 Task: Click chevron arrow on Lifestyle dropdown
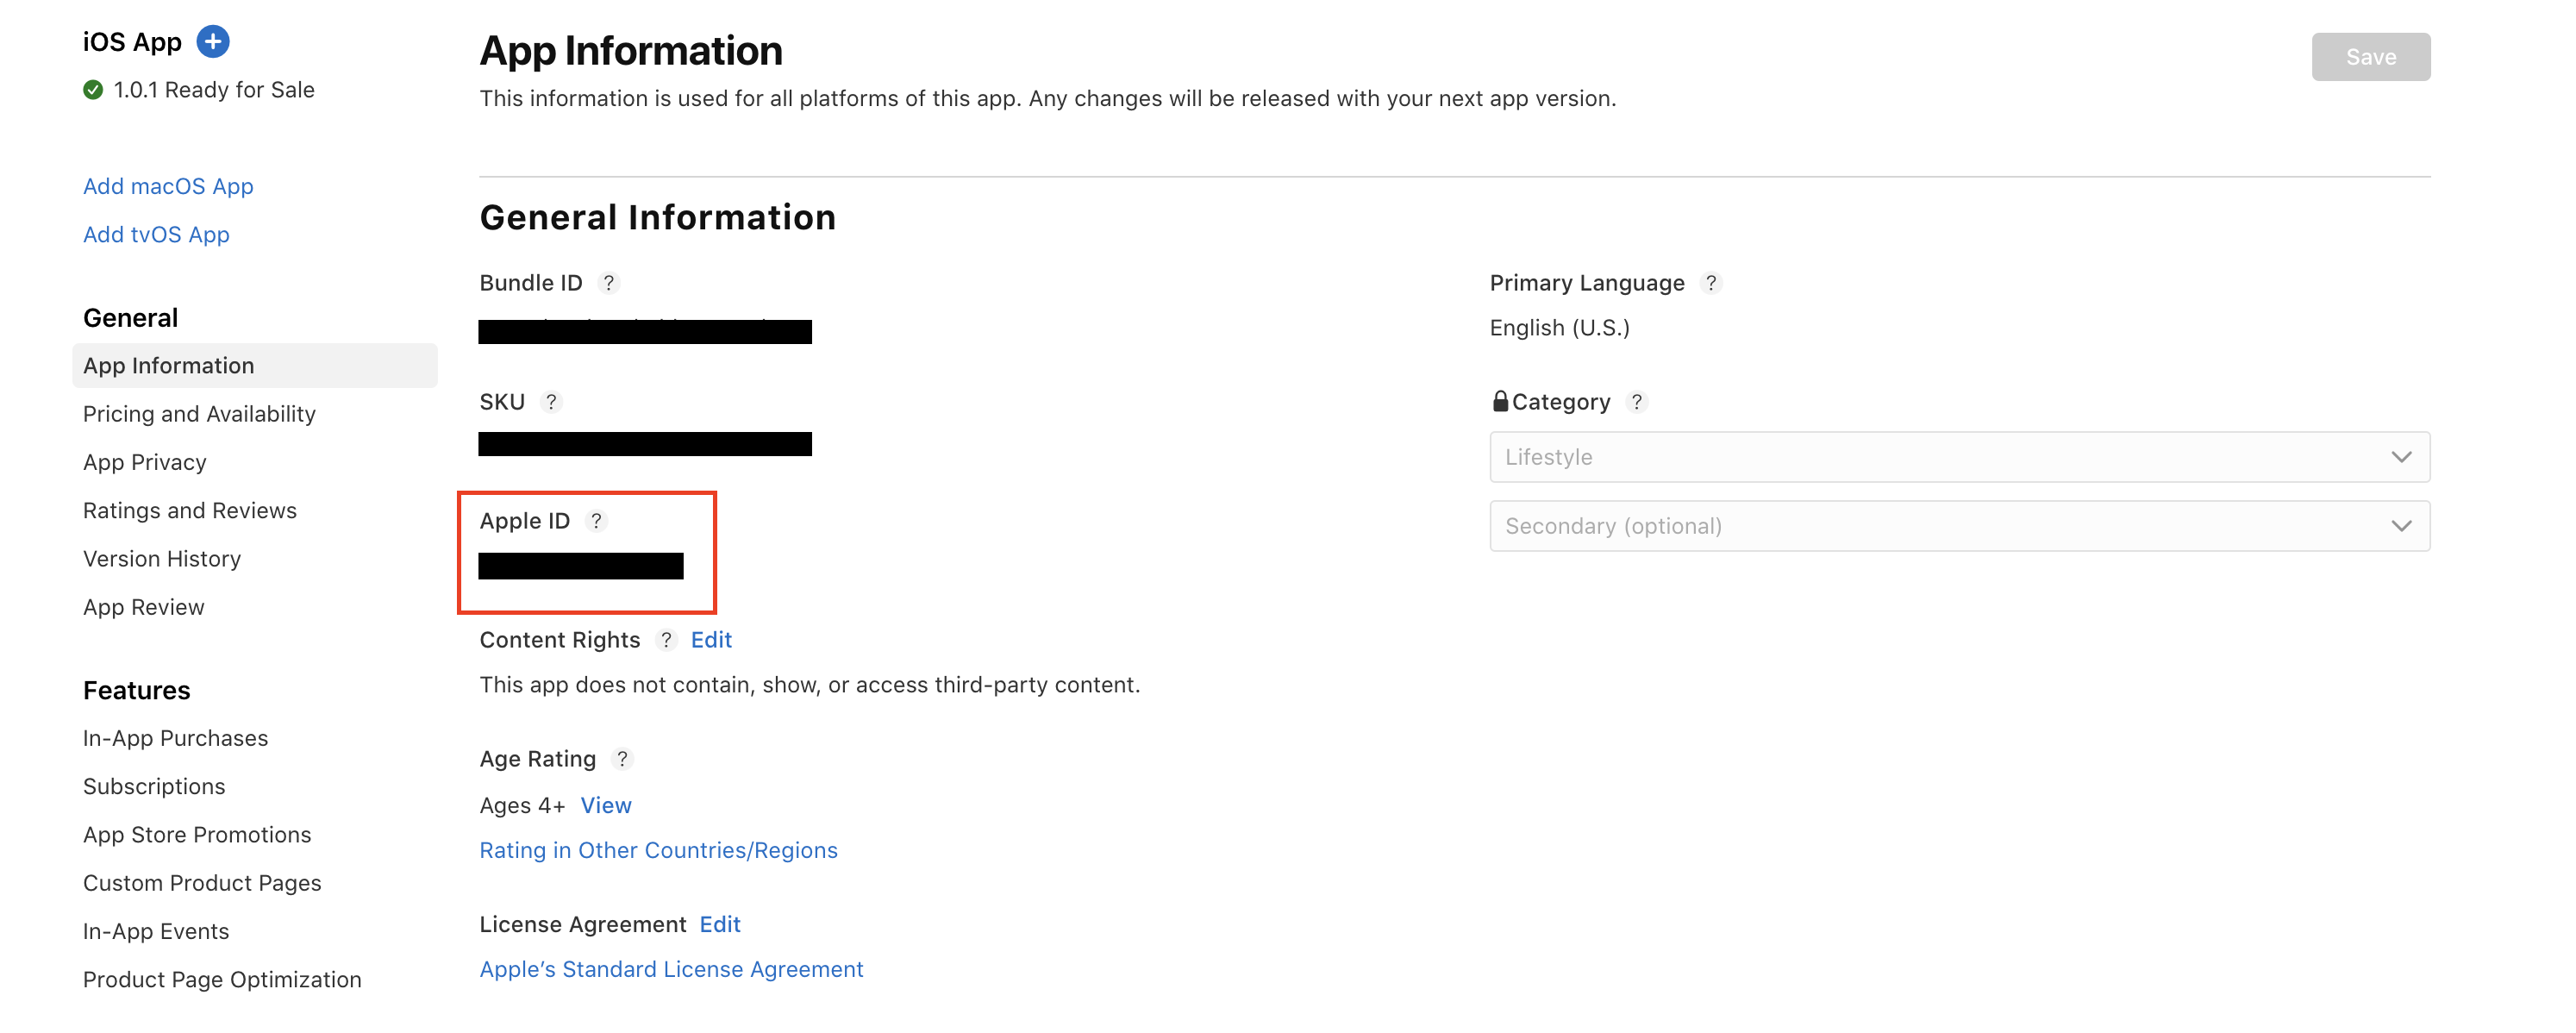point(2401,457)
